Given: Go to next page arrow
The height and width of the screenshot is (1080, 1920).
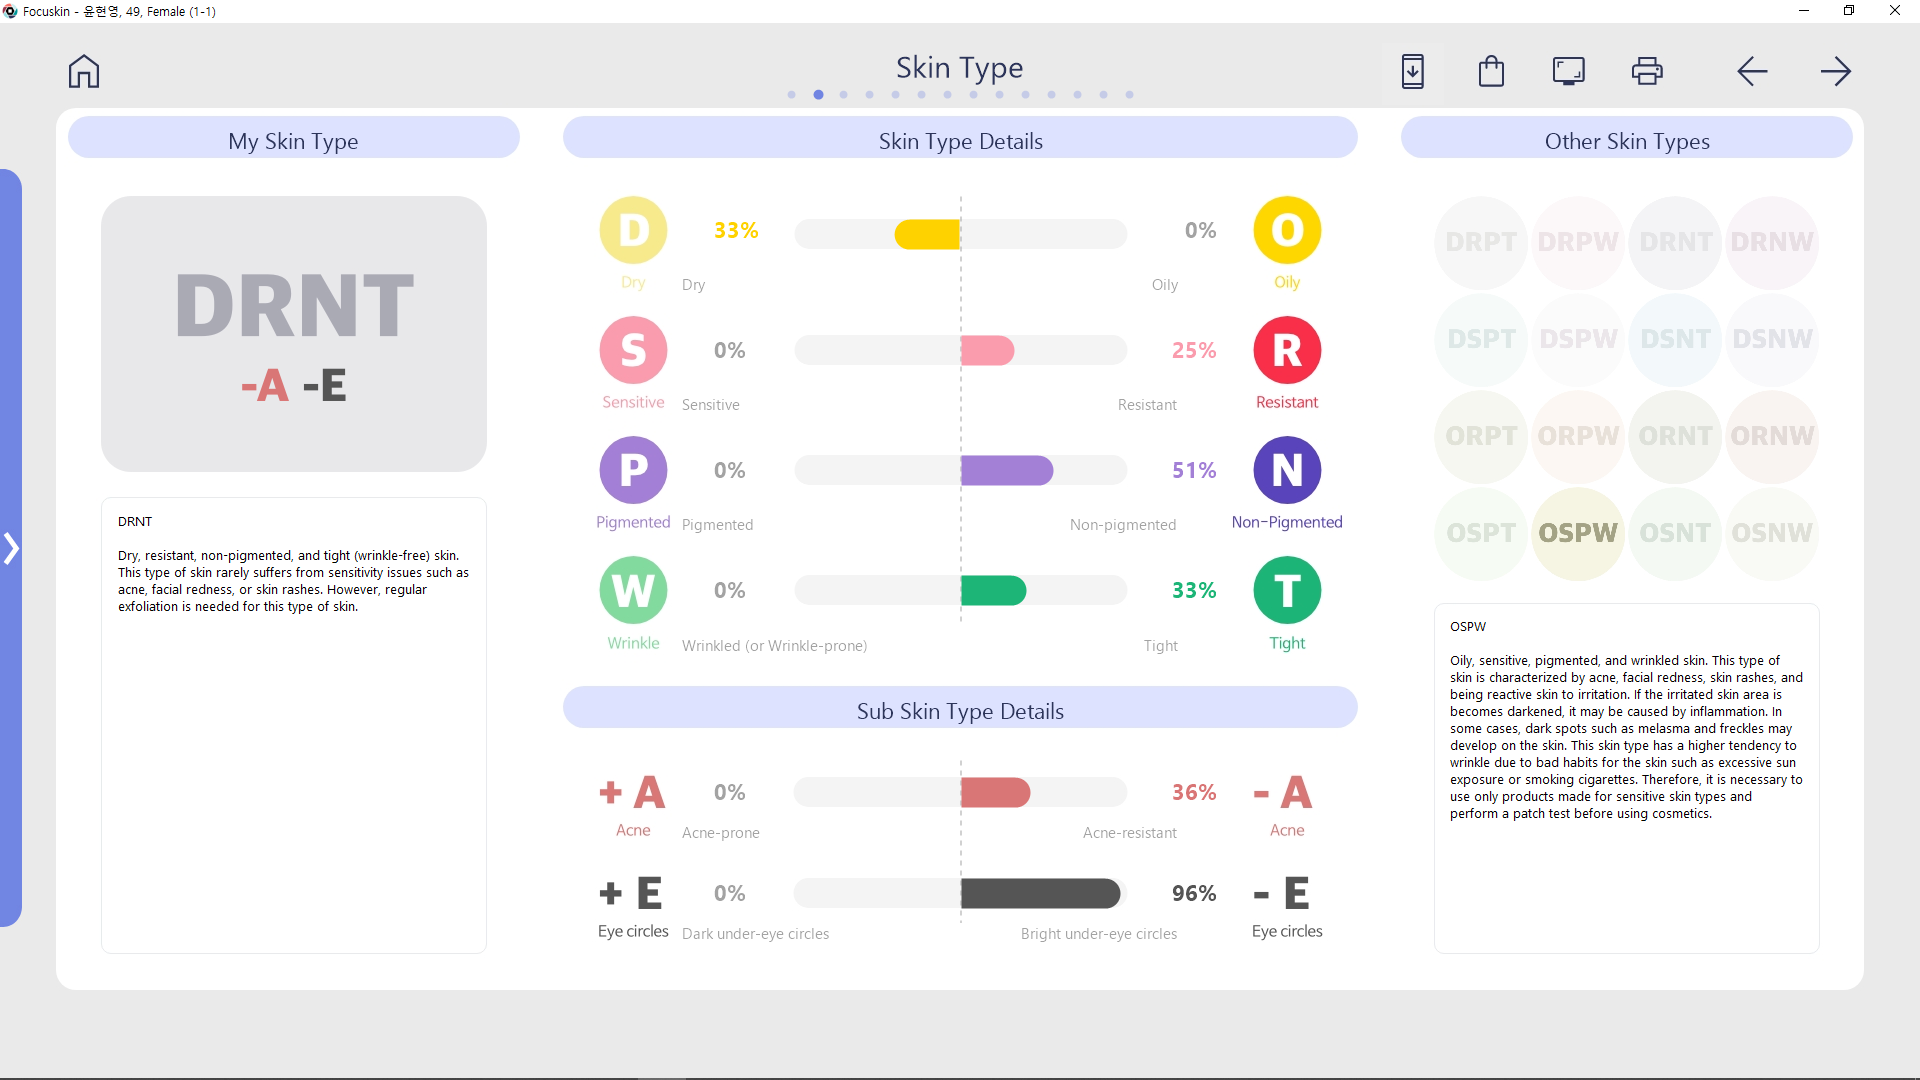Looking at the screenshot, I should 1836,71.
